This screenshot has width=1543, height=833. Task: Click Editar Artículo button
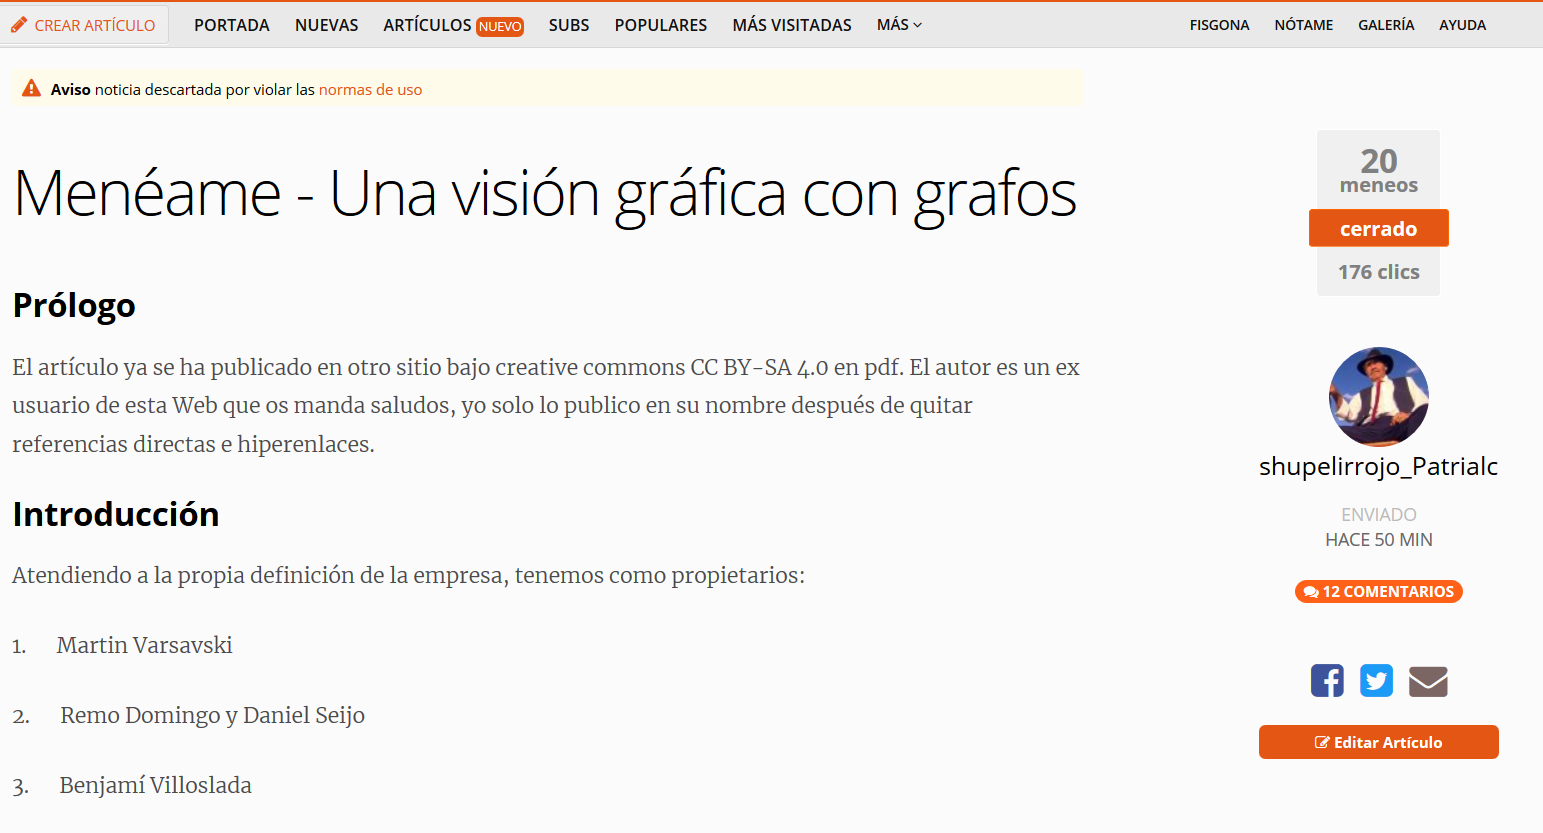tap(1378, 742)
